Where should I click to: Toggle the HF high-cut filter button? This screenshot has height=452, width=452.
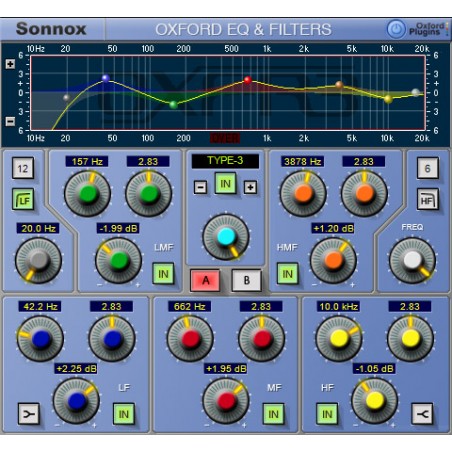point(428,199)
